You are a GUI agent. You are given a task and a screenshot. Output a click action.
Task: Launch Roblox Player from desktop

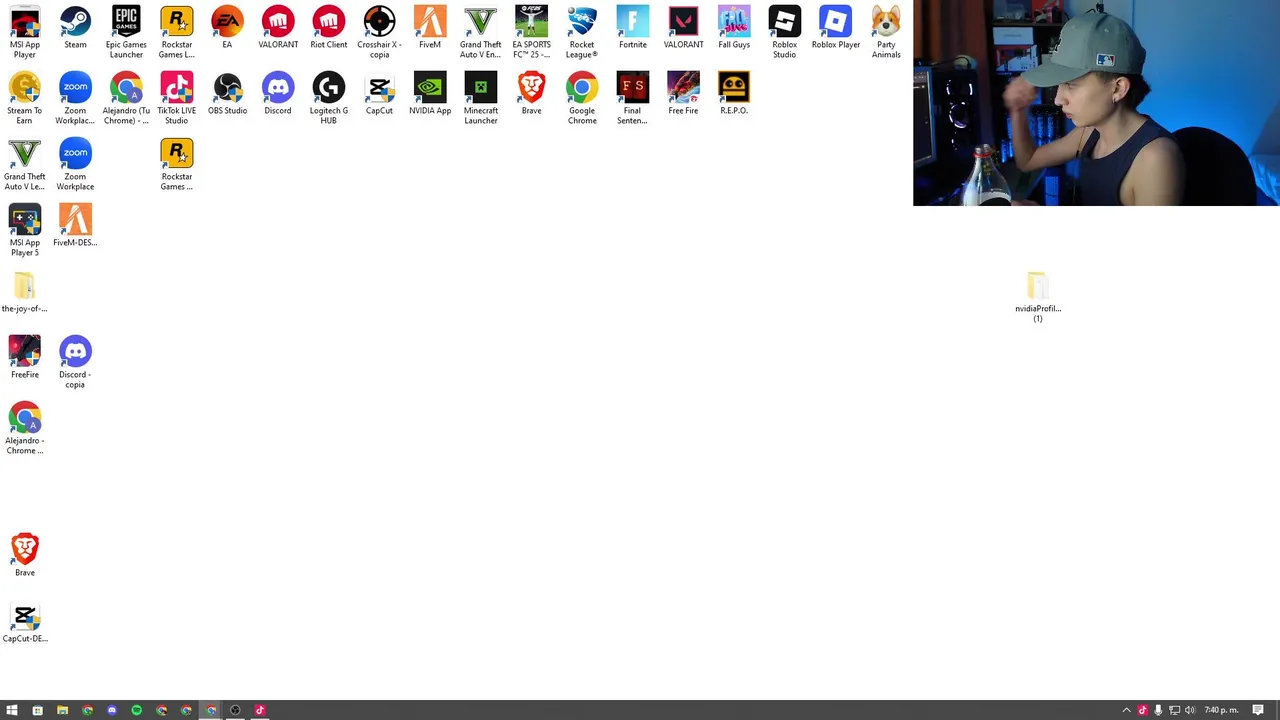click(x=836, y=28)
